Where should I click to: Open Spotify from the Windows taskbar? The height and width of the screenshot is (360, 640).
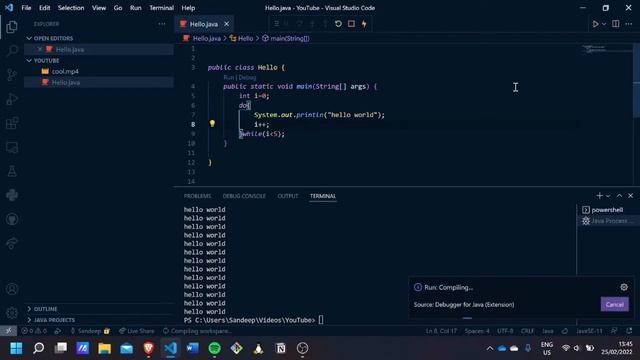(215, 348)
